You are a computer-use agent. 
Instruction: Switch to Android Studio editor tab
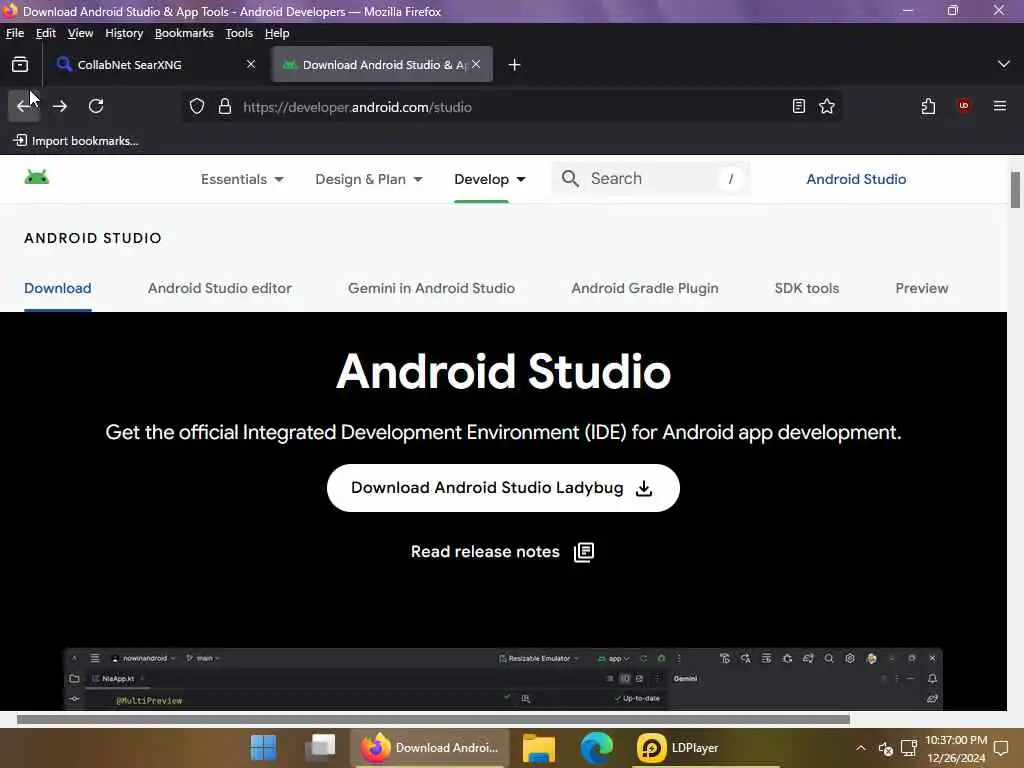click(219, 288)
